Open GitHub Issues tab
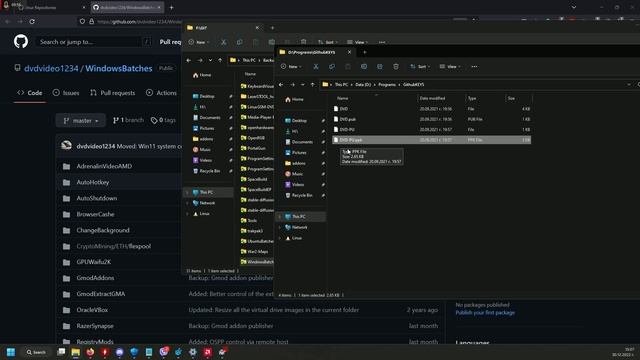This screenshot has width=640, height=360. point(66,93)
